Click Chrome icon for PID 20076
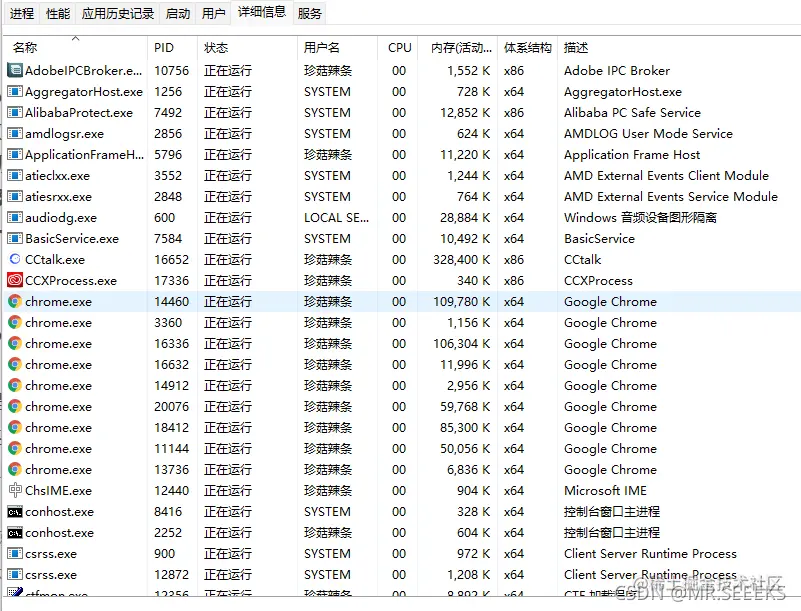Screen dimensions: 801x611 (x=15, y=406)
